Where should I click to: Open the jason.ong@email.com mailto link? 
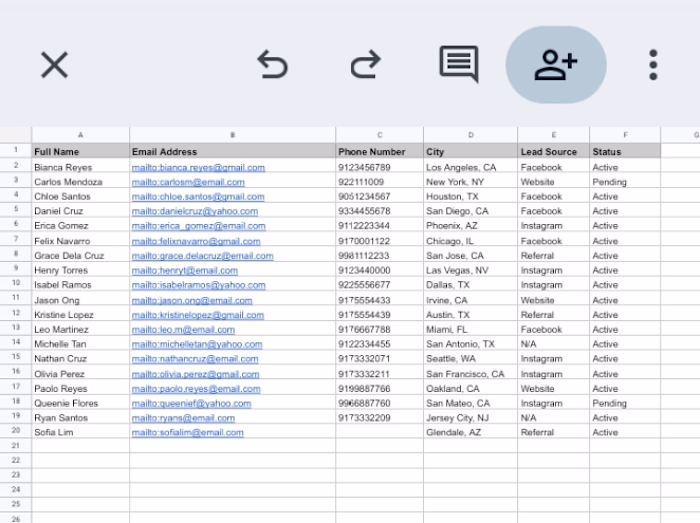(192, 301)
